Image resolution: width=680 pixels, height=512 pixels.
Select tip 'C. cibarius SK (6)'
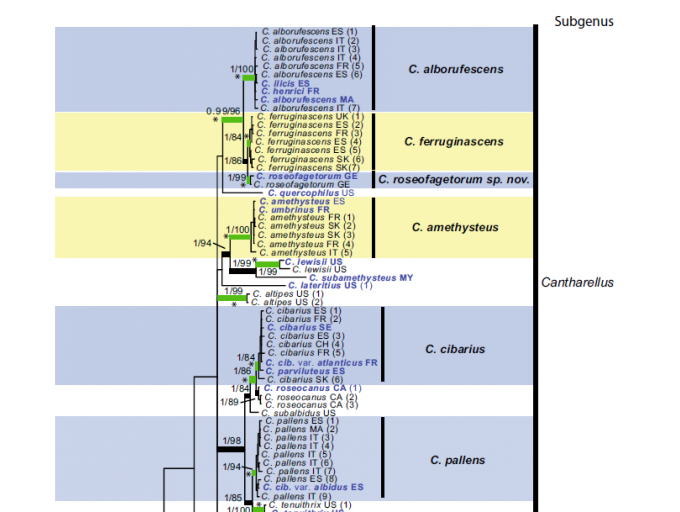click(305, 380)
